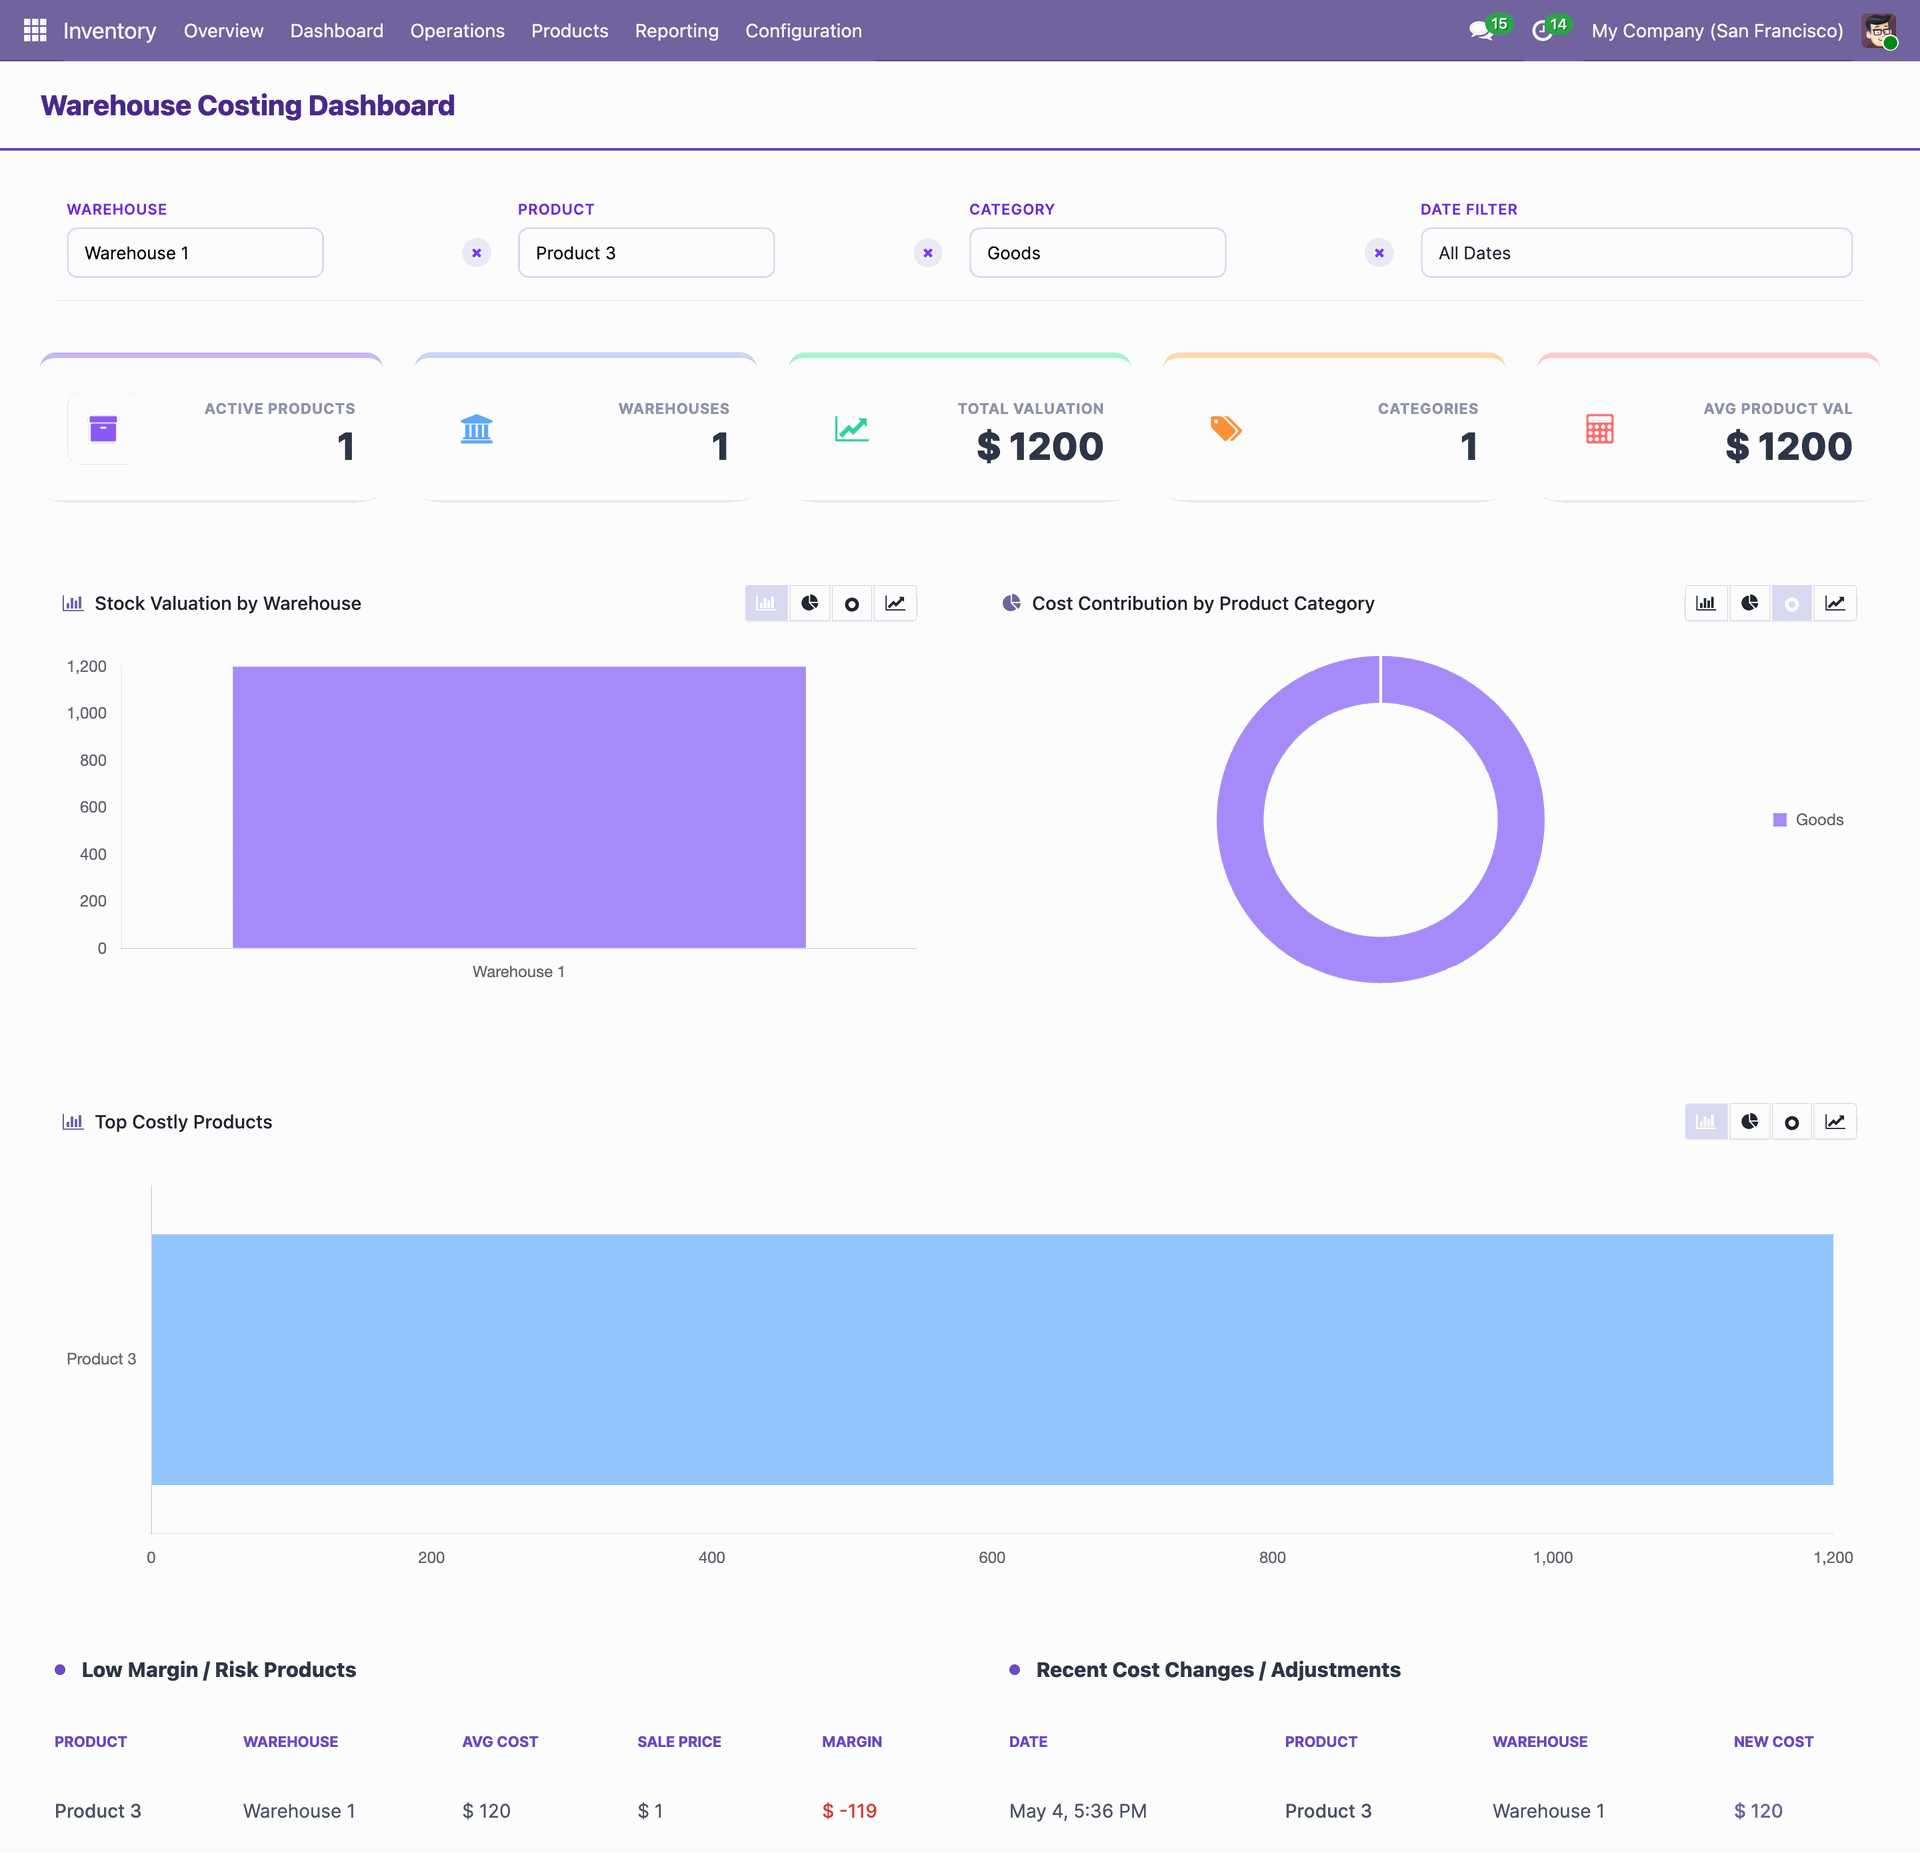Switch Cost Contribution chart to line view
The image size is (1920, 1853).
(1835, 603)
